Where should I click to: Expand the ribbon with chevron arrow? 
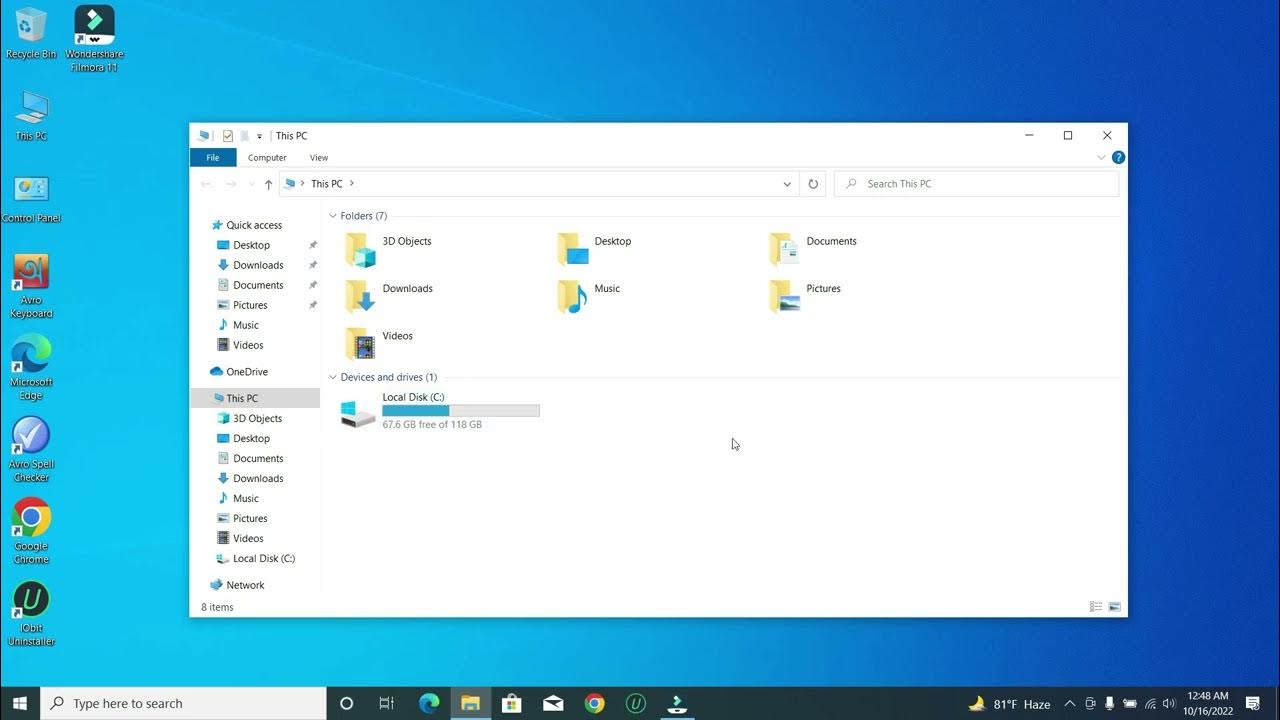click(x=1101, y=157)
